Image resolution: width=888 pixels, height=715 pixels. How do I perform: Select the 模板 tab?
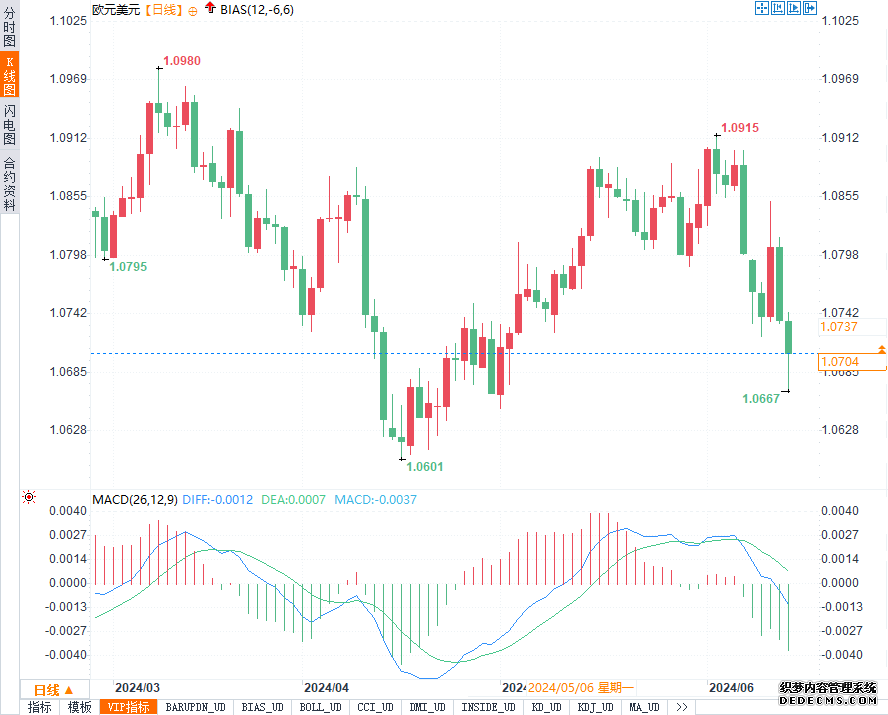click(79, 707)
